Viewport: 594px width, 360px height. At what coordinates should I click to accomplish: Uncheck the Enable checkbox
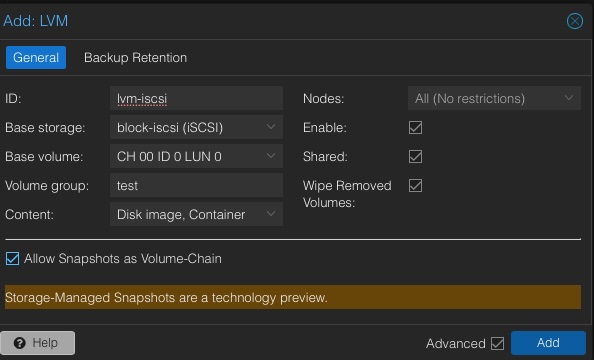(415, 127)
